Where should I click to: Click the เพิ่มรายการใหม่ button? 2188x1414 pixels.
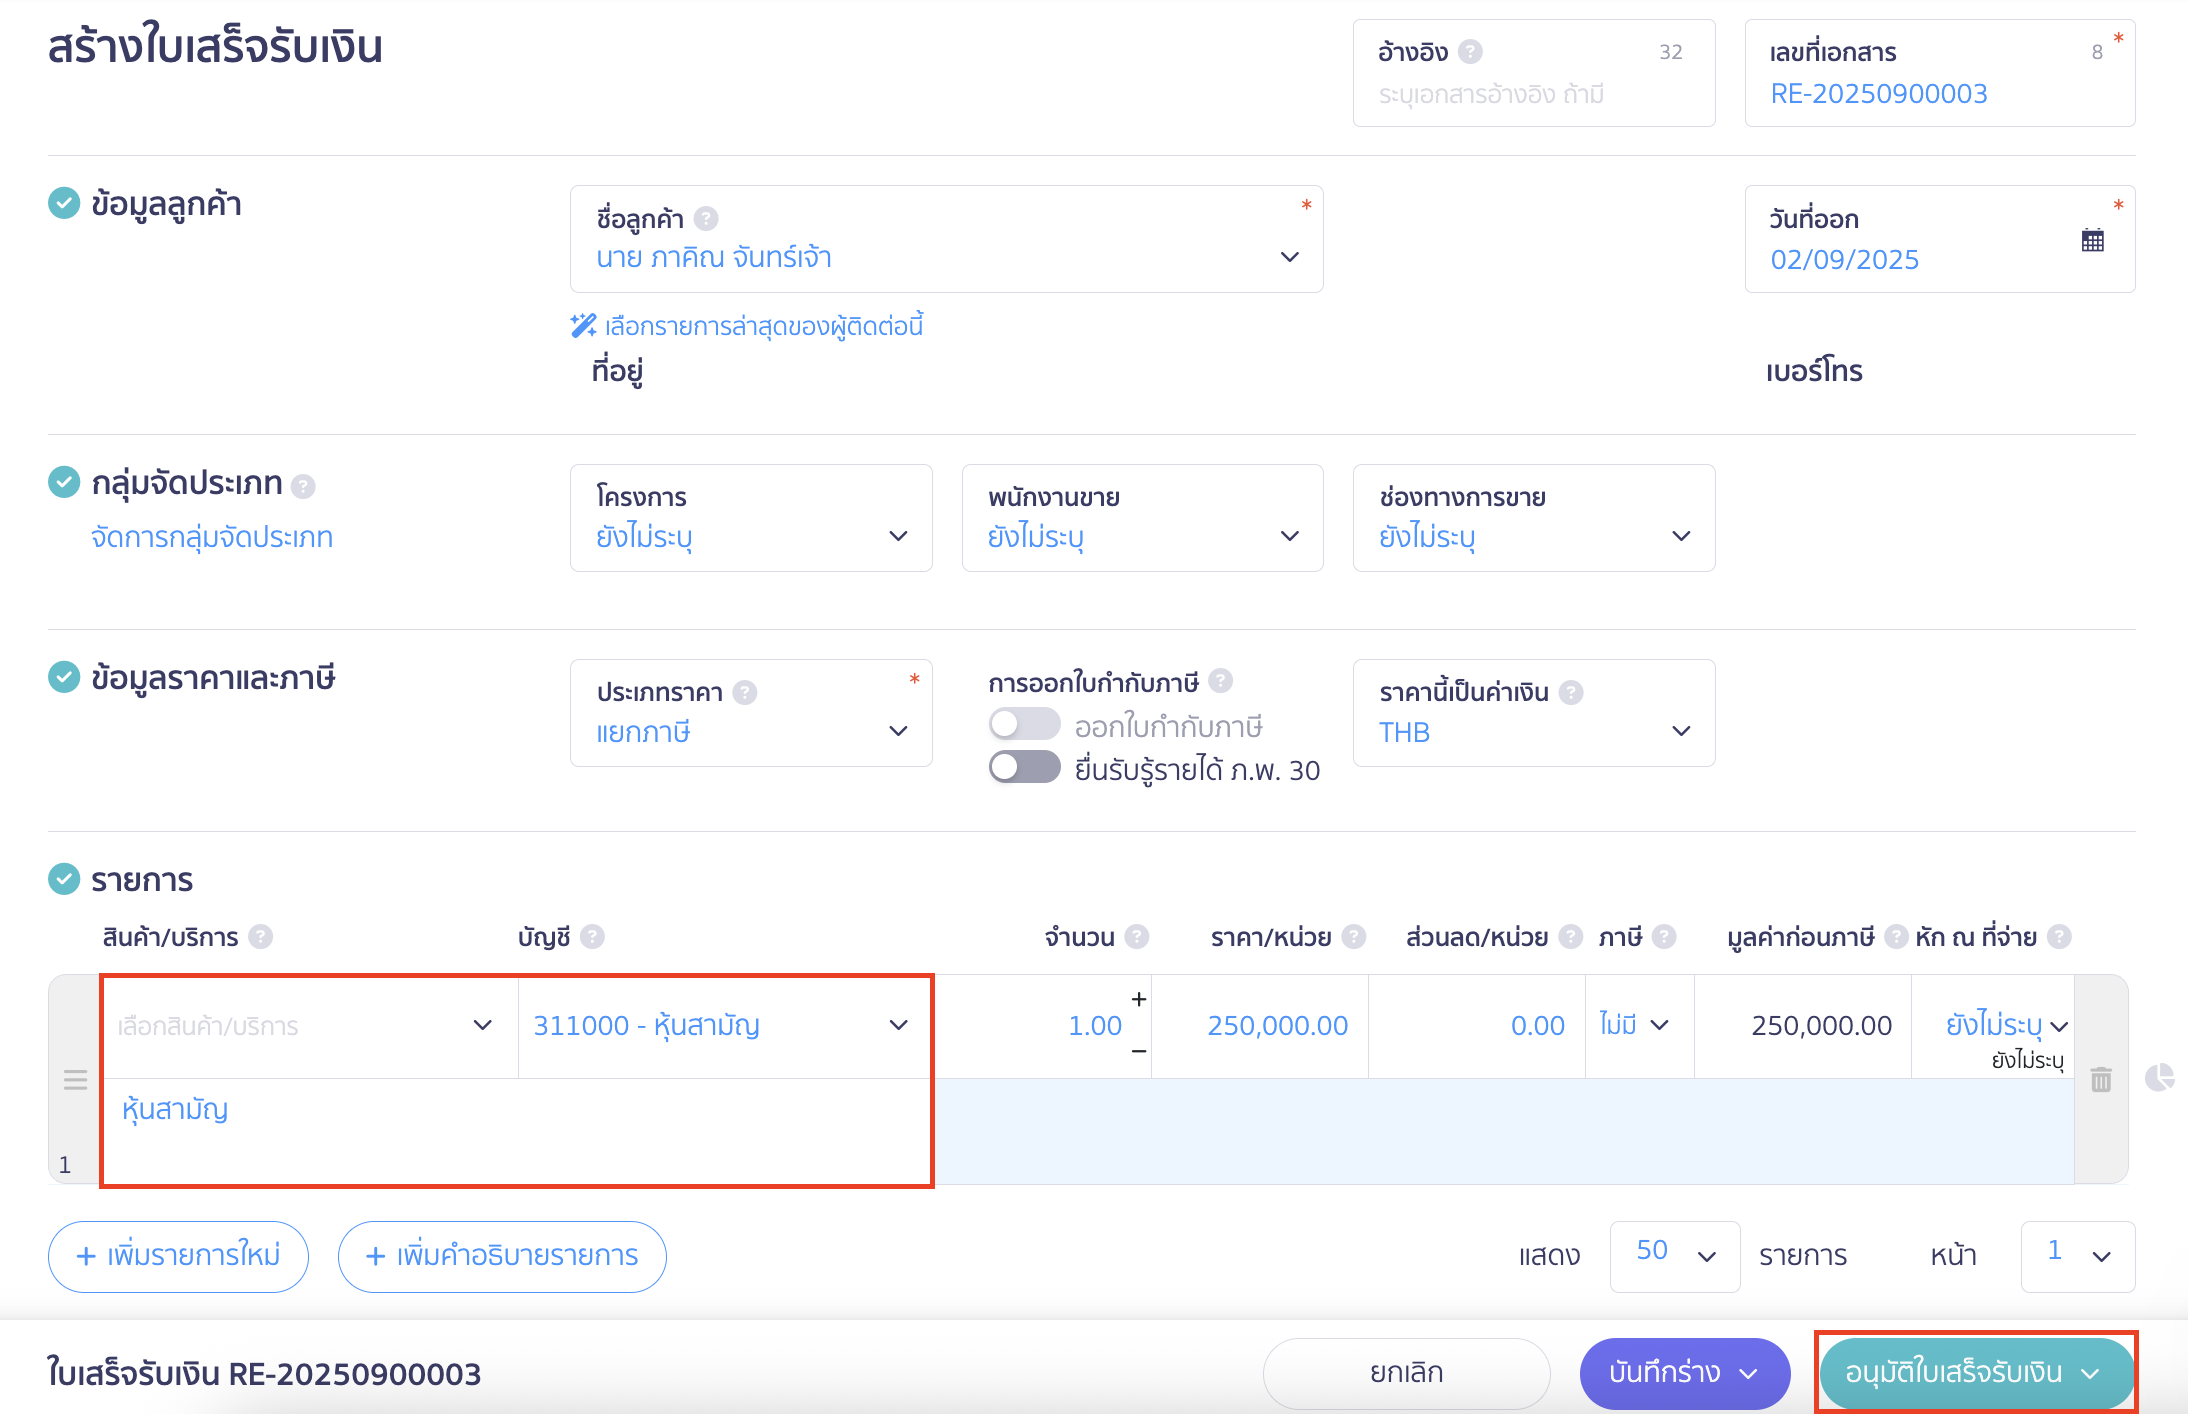pos(178,1256)
